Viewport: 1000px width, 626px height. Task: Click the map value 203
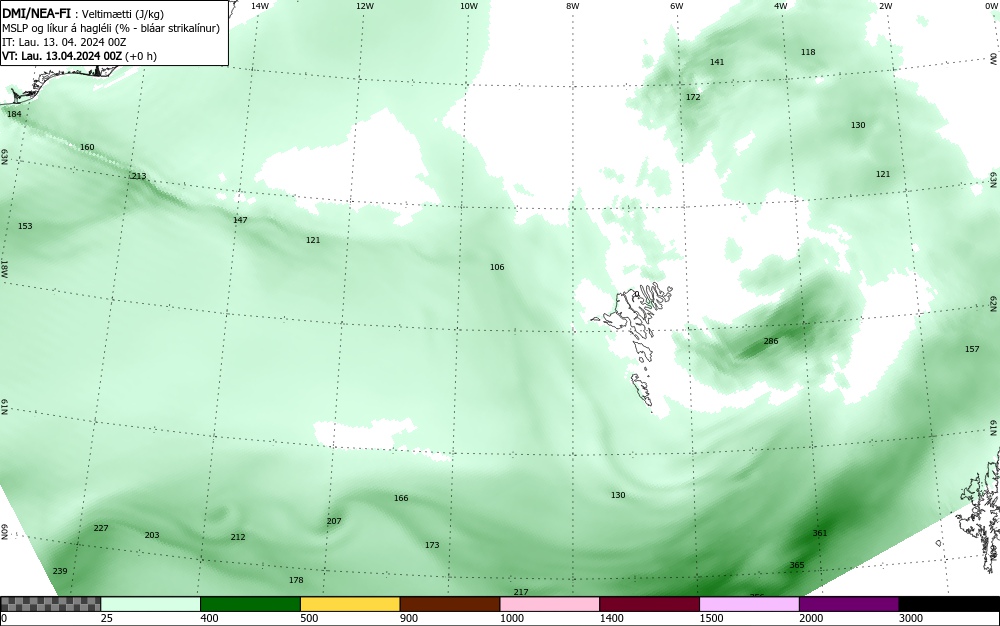152,535
